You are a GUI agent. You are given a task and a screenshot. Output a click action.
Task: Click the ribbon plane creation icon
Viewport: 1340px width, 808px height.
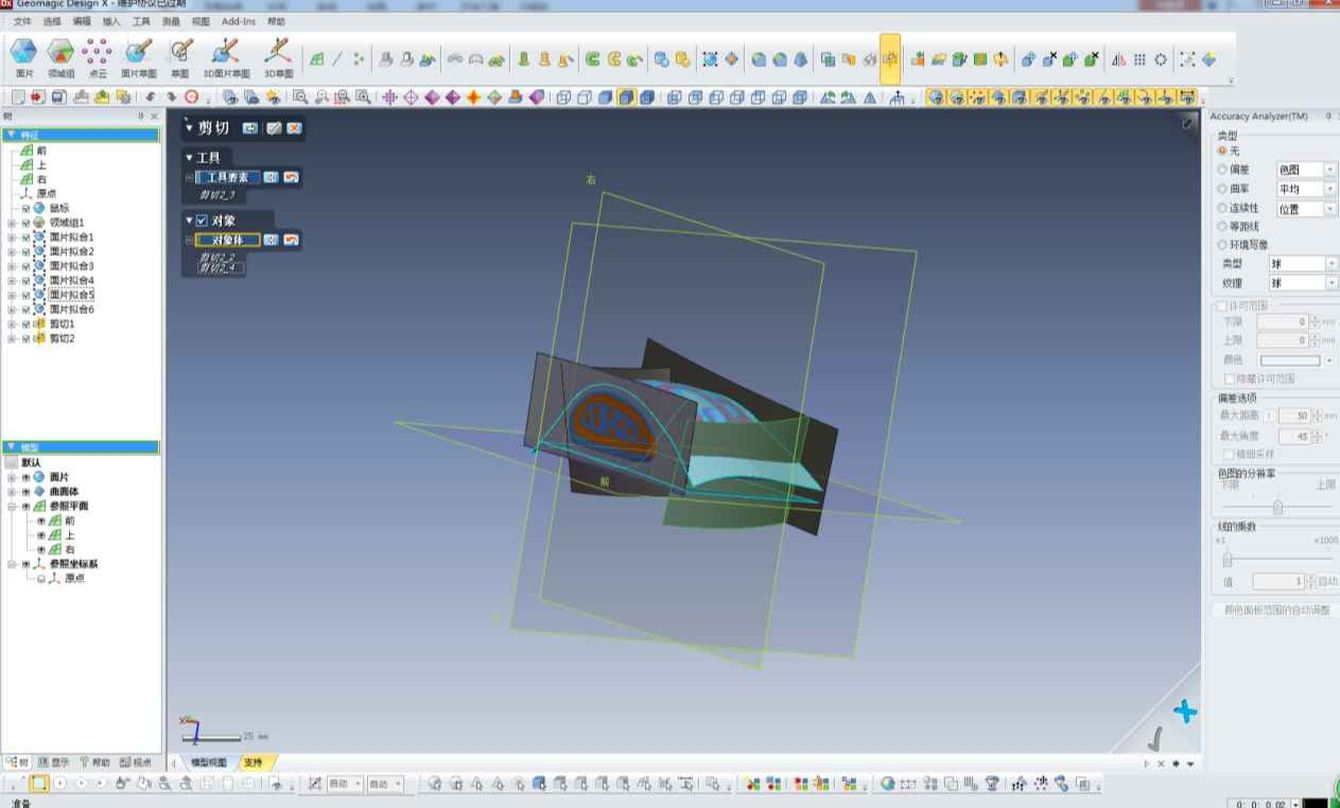click(317, 60)
